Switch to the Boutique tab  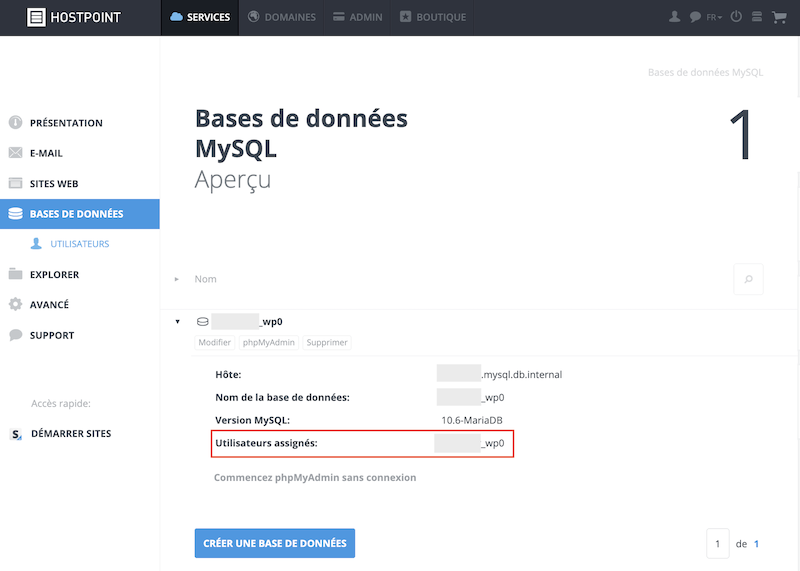coord(433,17)
